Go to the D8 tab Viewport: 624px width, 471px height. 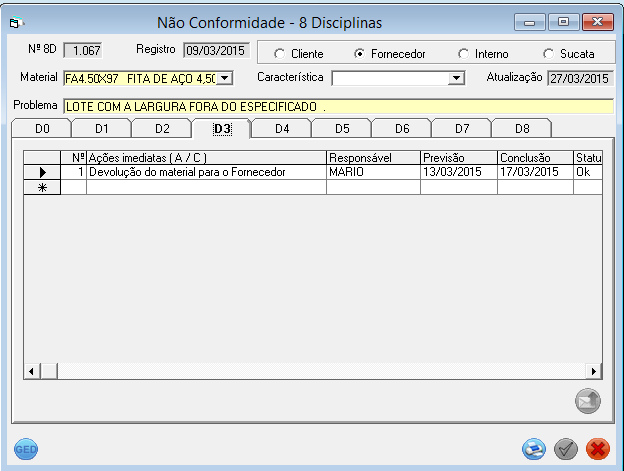[x=522, y=128]
